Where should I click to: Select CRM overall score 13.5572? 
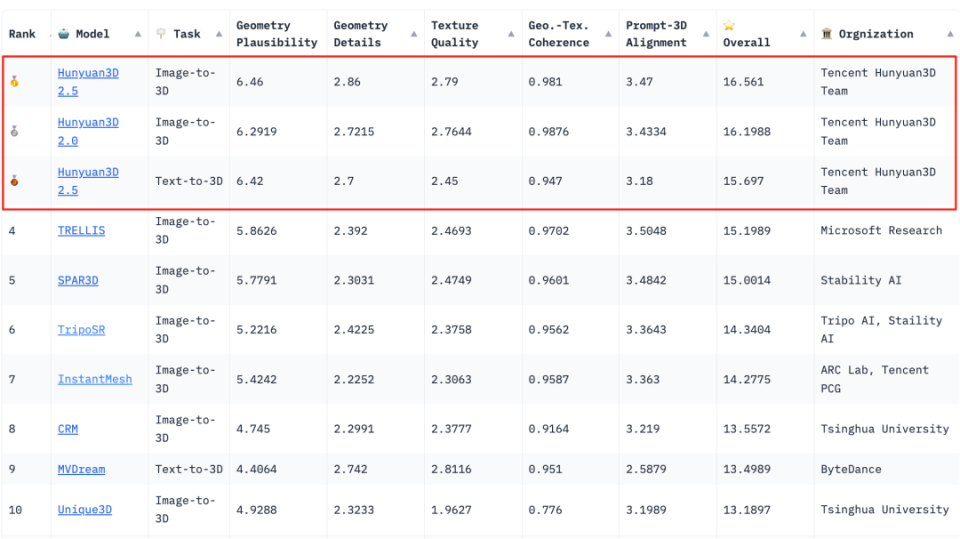click(746, 429)
